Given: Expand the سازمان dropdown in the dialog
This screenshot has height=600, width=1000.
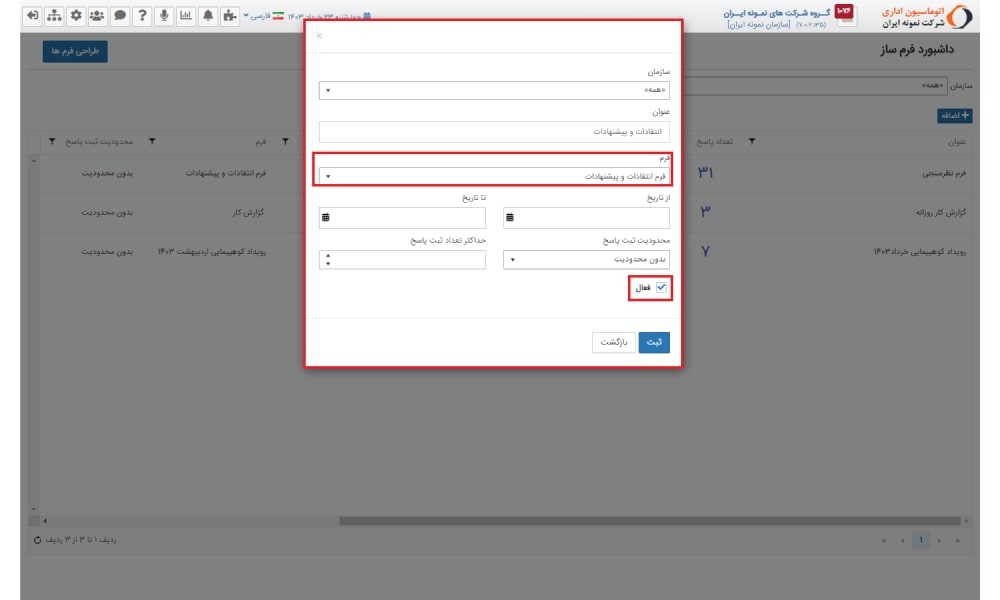Looking at the screenshot, I should (x=494, y=91).
